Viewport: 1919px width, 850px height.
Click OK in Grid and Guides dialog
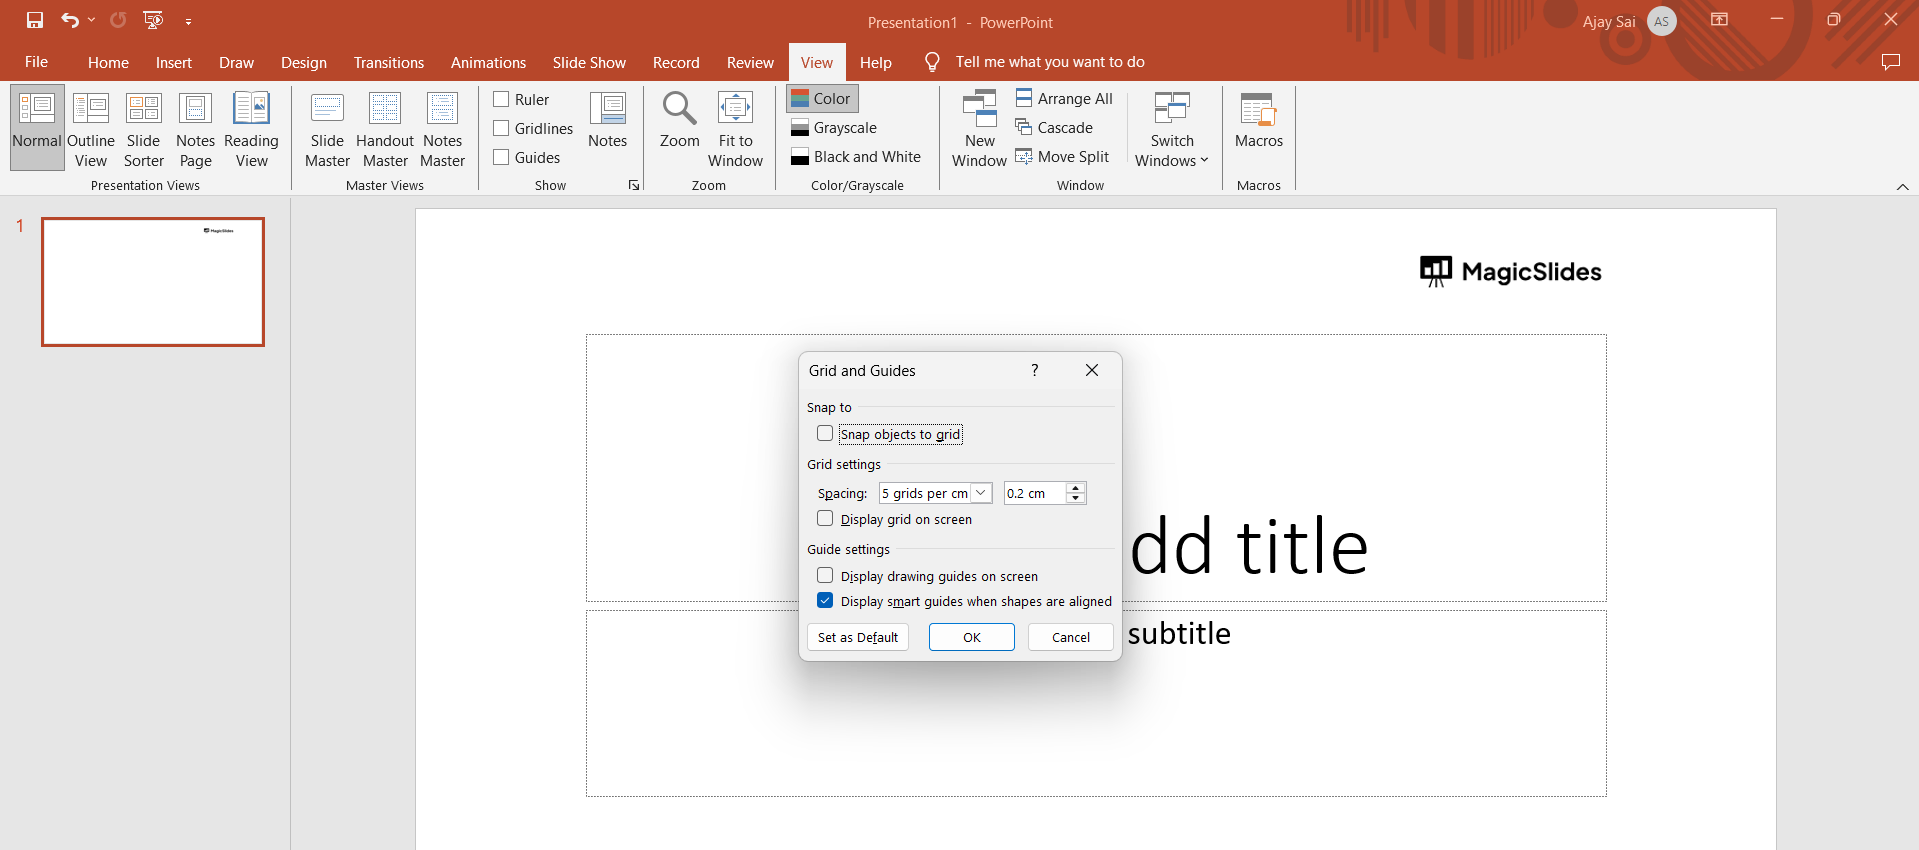coord(971,637)
